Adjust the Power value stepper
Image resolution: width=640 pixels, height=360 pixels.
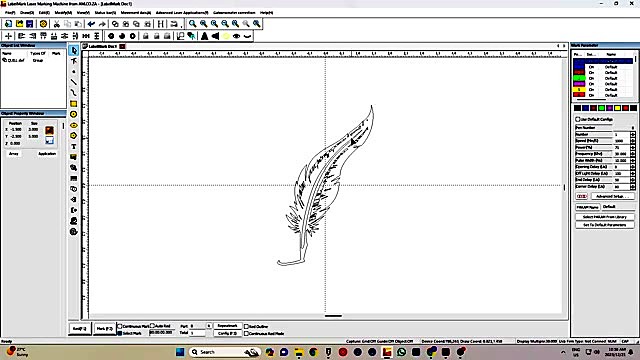pyautogui.click(x=633, y=147)
